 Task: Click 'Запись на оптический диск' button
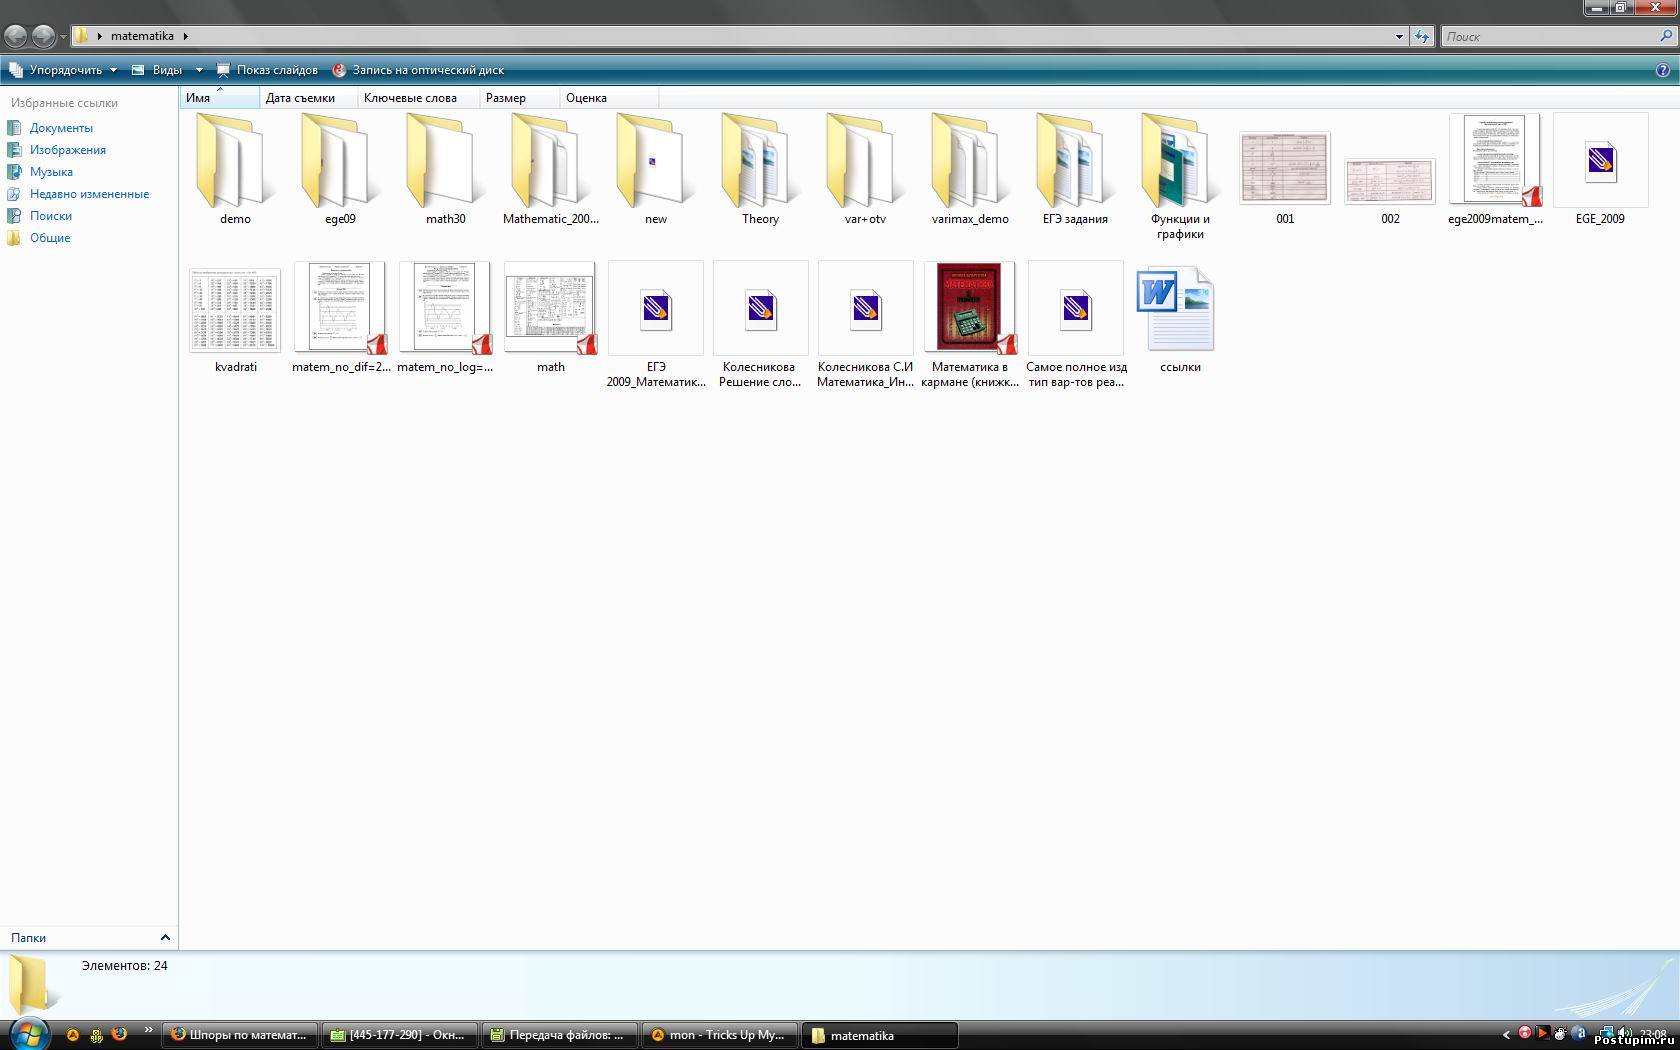point(418,70)
